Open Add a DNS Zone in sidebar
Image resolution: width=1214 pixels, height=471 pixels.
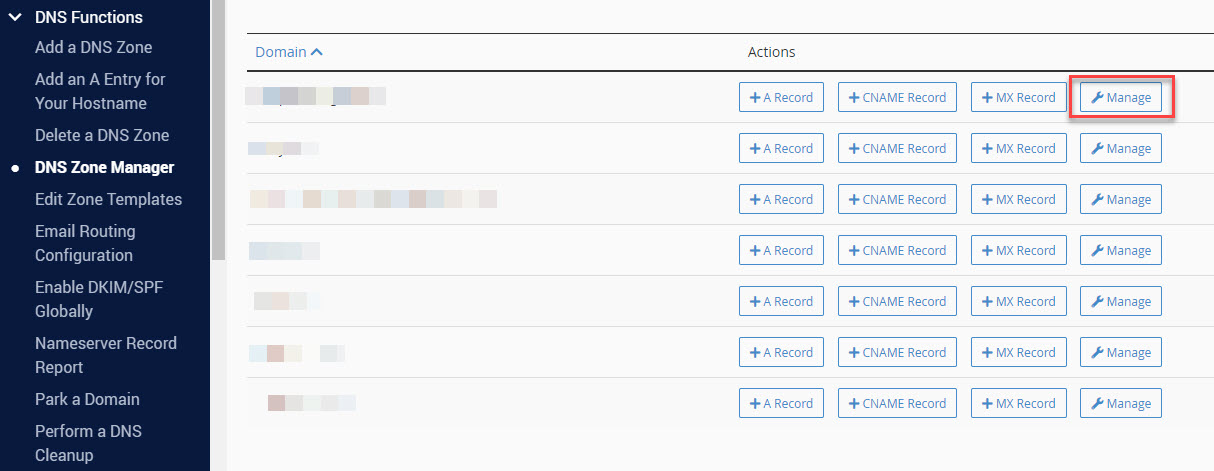click(93, 47)
